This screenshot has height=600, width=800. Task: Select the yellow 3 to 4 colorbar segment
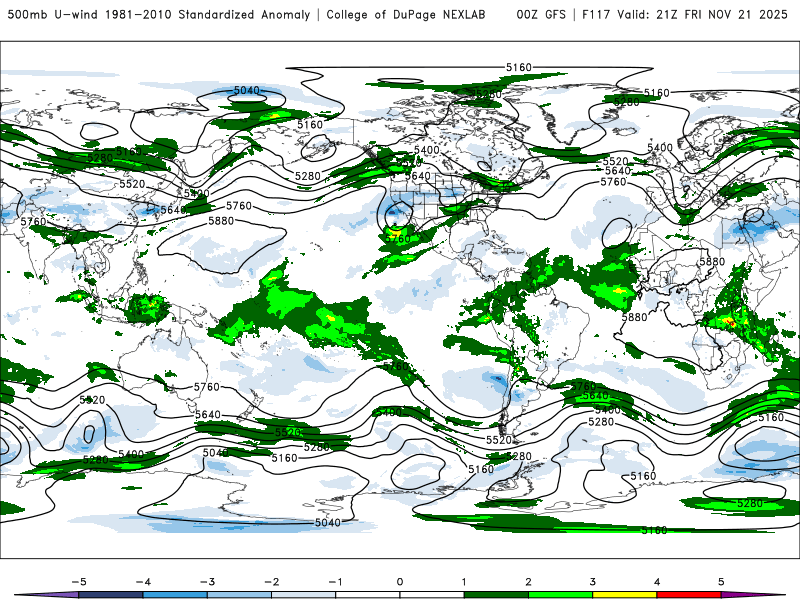coord(624,595)
